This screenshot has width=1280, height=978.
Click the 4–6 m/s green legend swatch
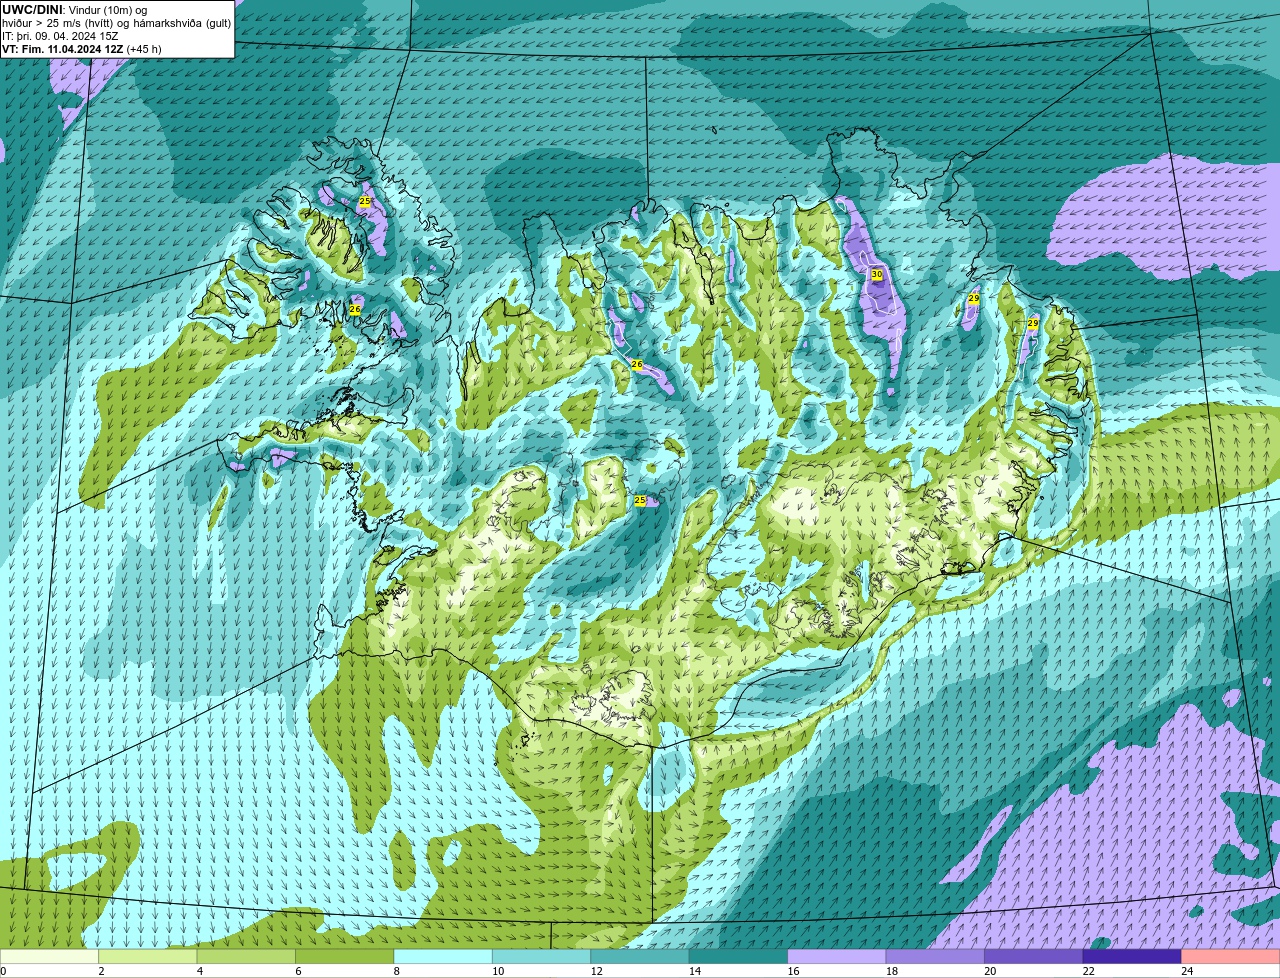tap(246, 956)
